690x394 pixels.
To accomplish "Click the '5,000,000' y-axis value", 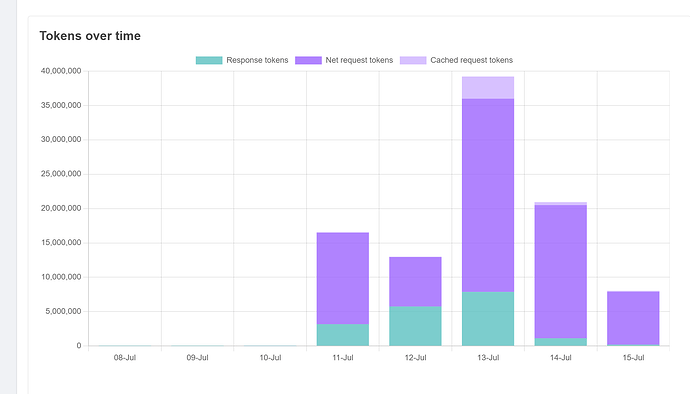I will [63, 311].
